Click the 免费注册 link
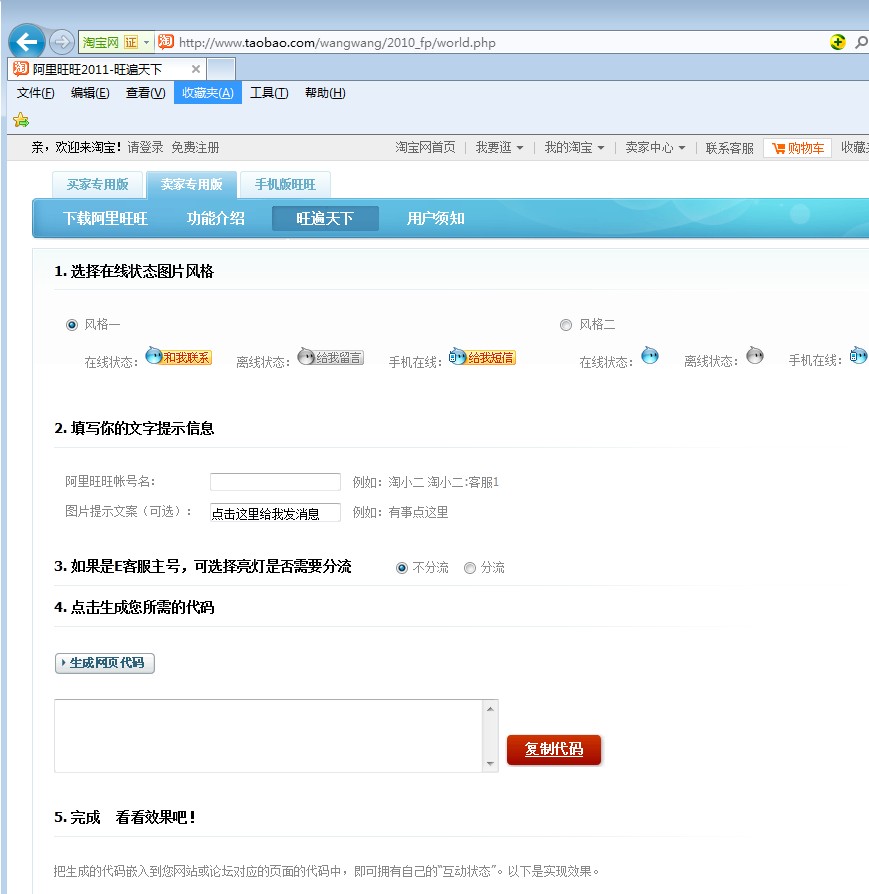The height and width of the screenshot is (894, 869). coord(196,148)
